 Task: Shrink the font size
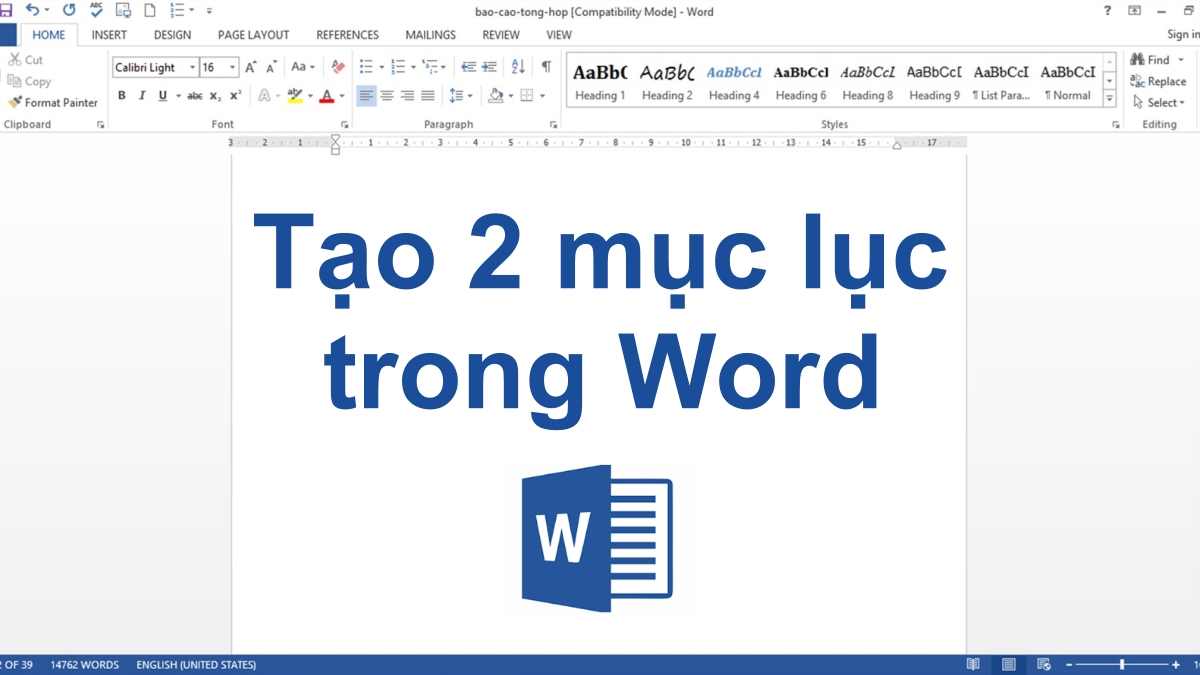(271, 67)
